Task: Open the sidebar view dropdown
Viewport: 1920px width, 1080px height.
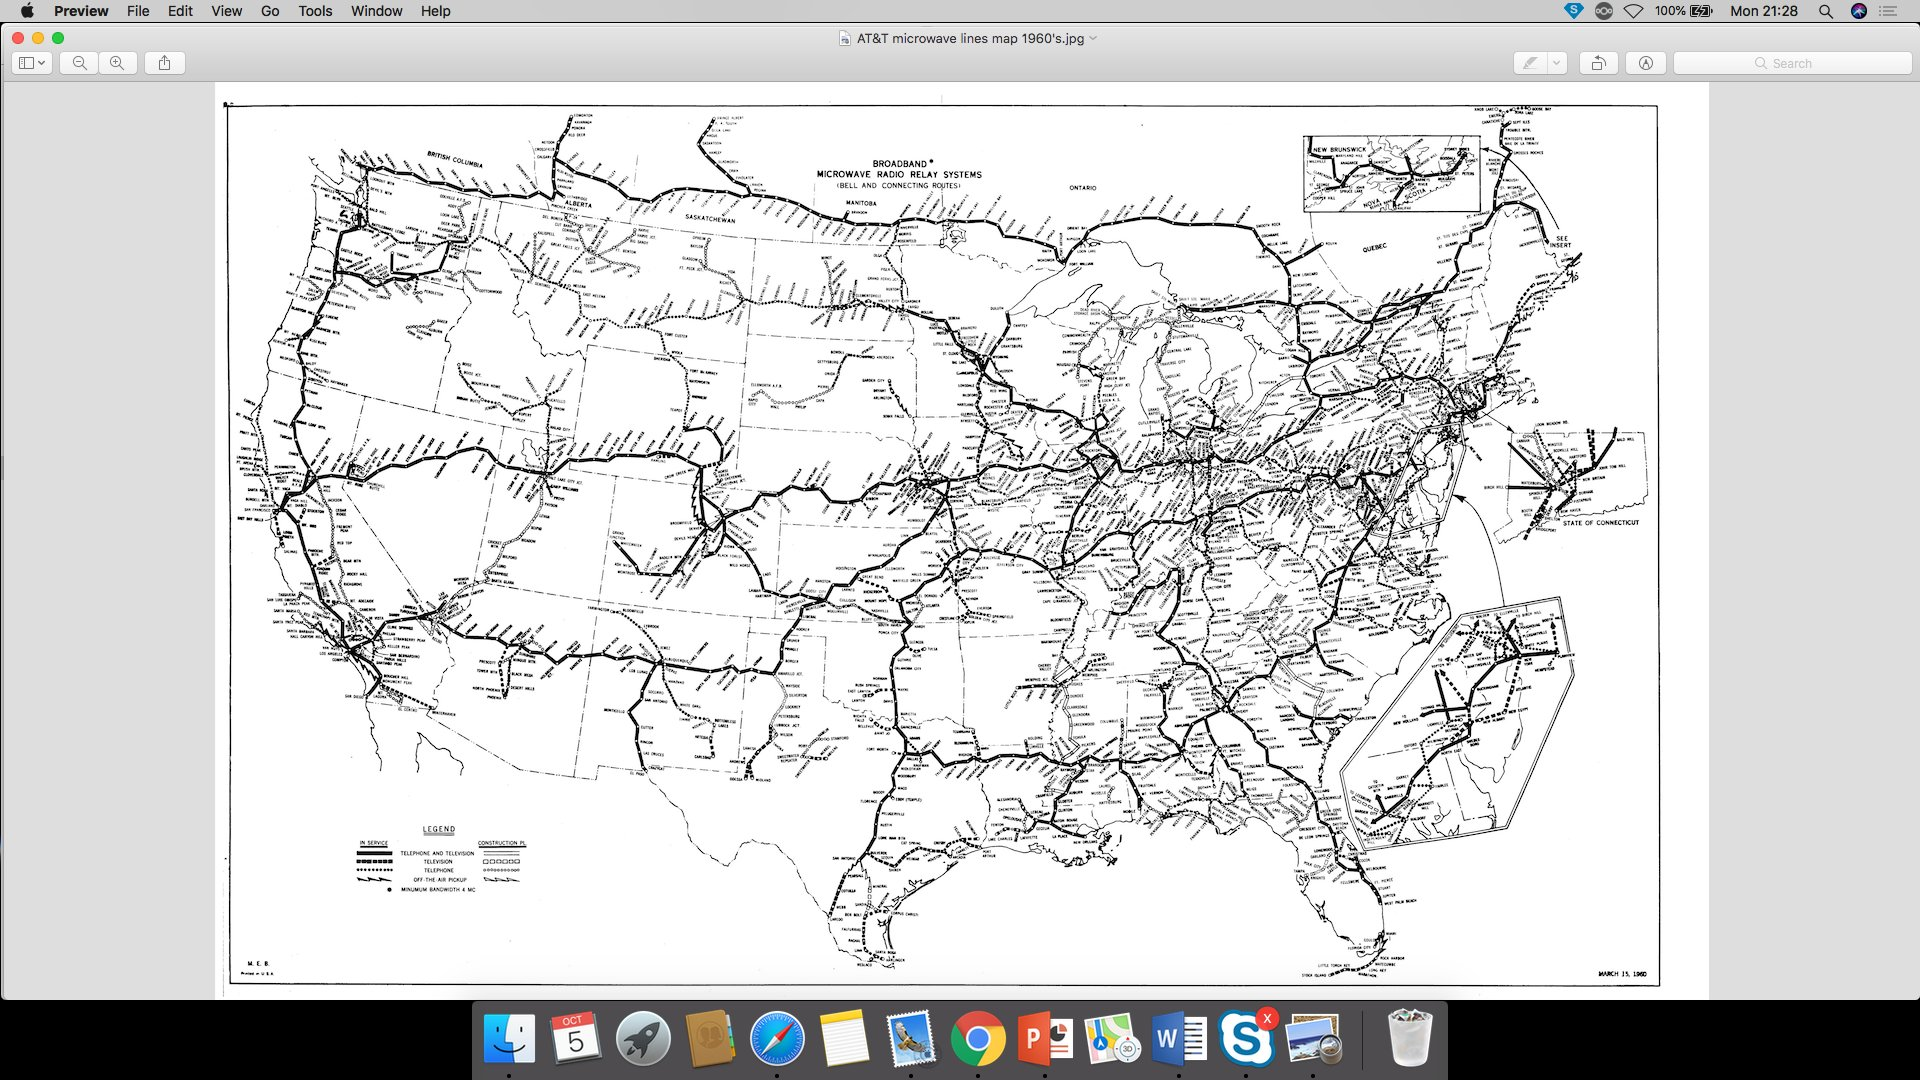Action: (32, 63)
